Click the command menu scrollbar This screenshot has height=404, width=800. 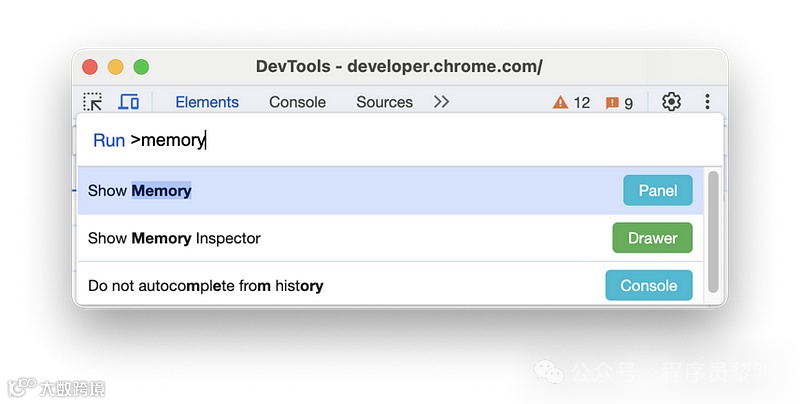713,232
